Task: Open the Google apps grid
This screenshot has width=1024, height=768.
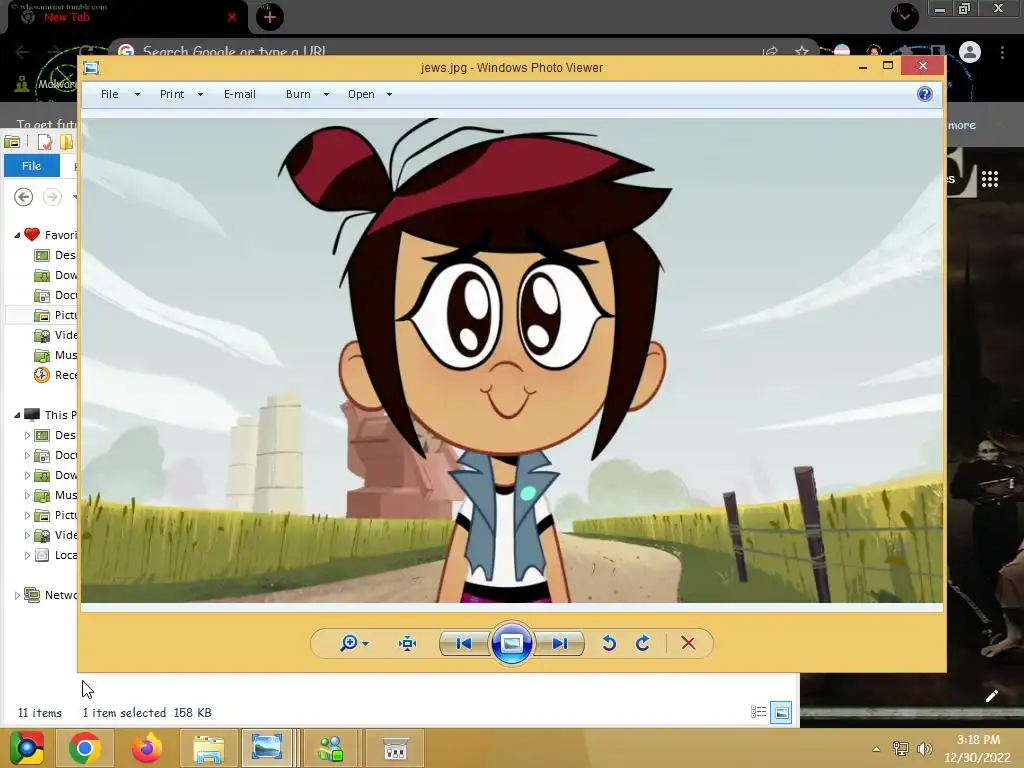Action: 989,179
